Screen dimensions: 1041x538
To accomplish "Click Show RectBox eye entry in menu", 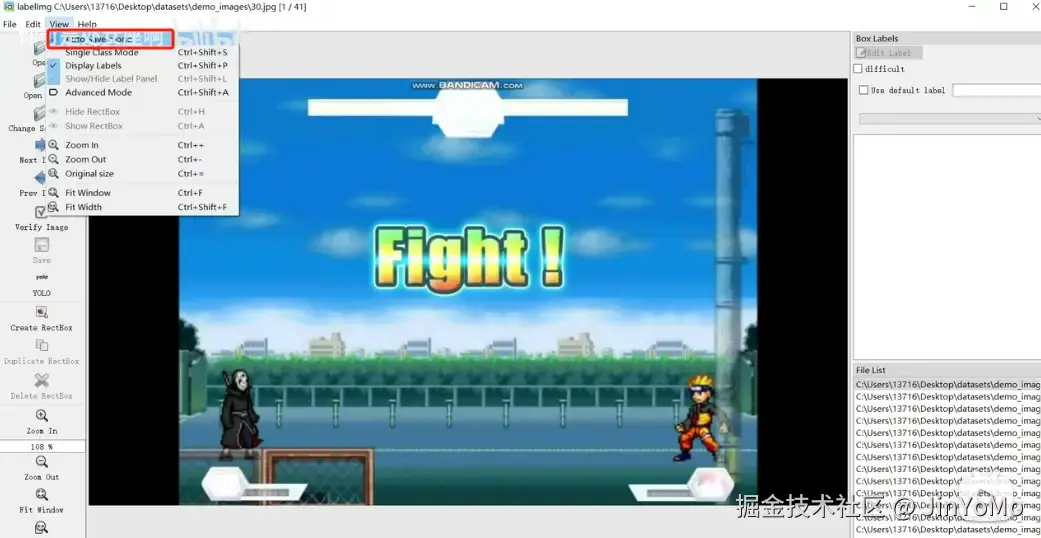I will (x=143, y=126).
